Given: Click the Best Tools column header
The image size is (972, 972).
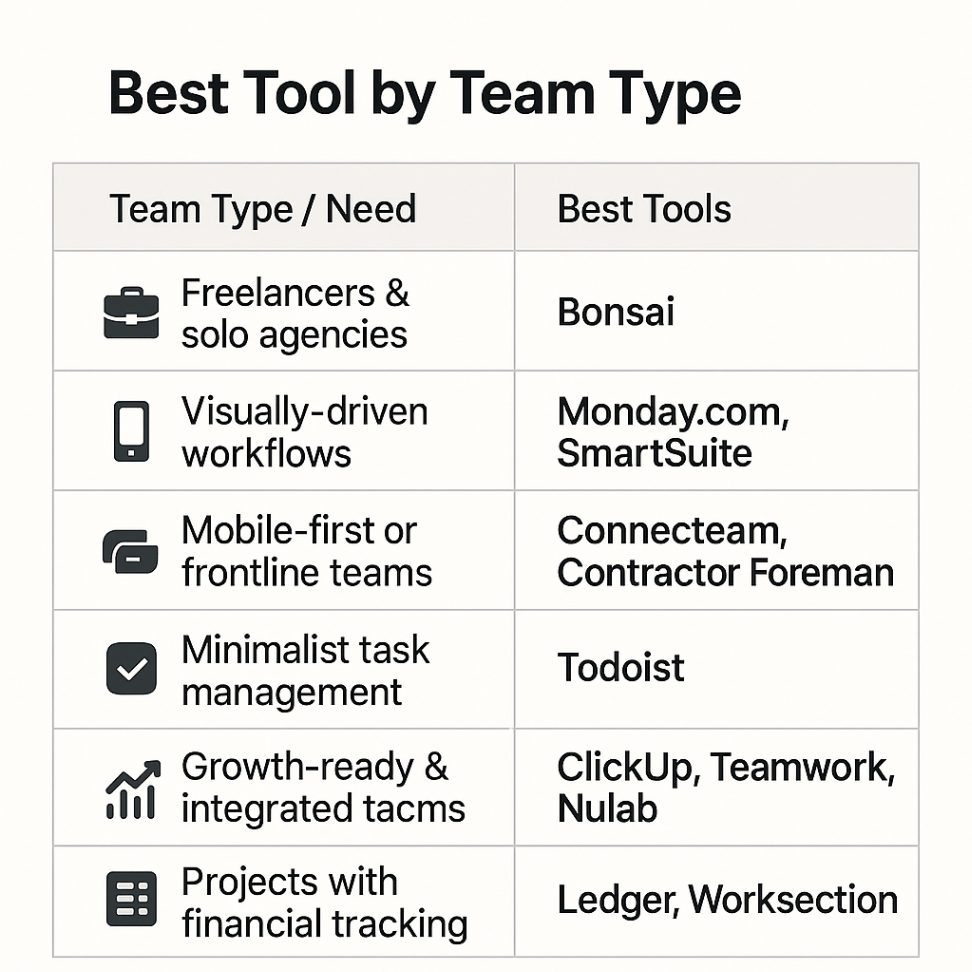Looking at the screenshot, I should coord(644,208).
